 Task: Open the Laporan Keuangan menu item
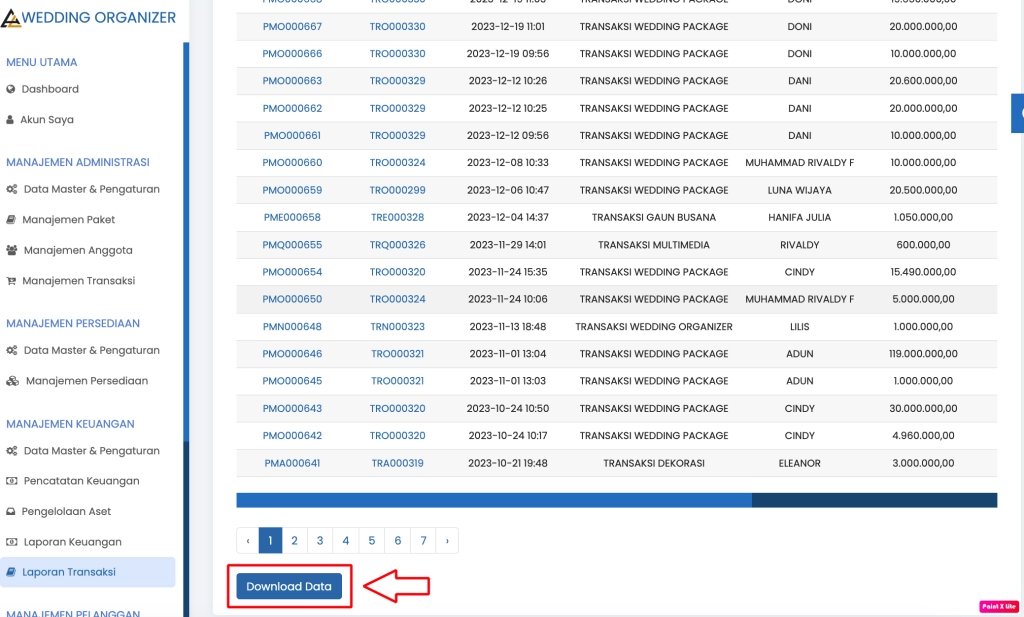[73, 541]
